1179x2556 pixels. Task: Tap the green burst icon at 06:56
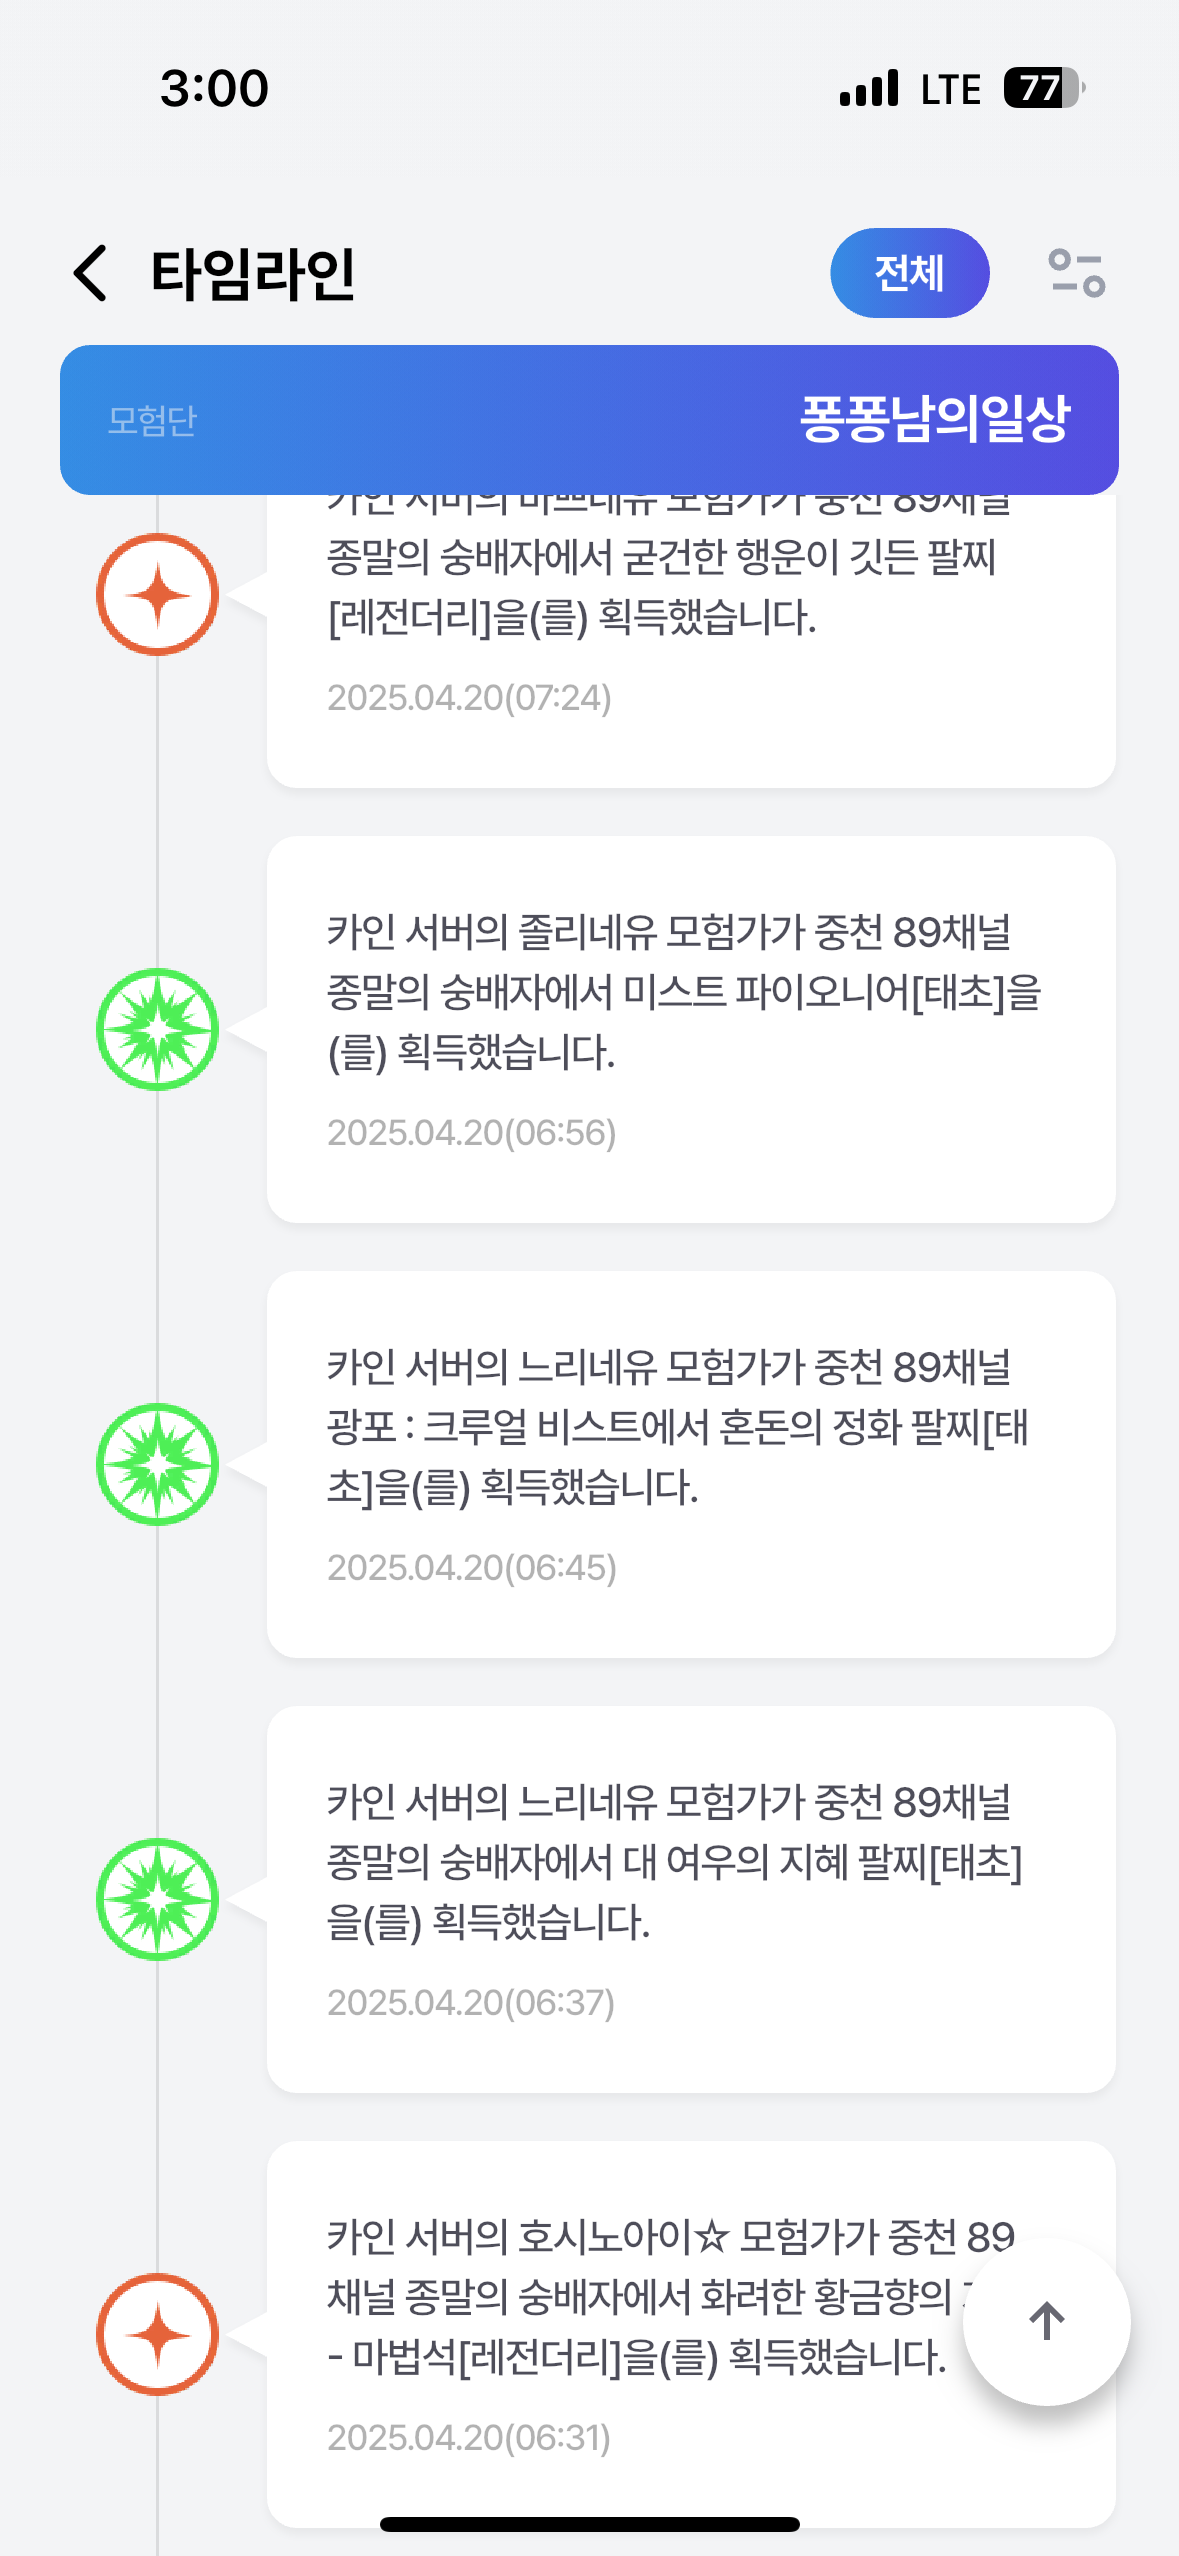click(158, 1029)
